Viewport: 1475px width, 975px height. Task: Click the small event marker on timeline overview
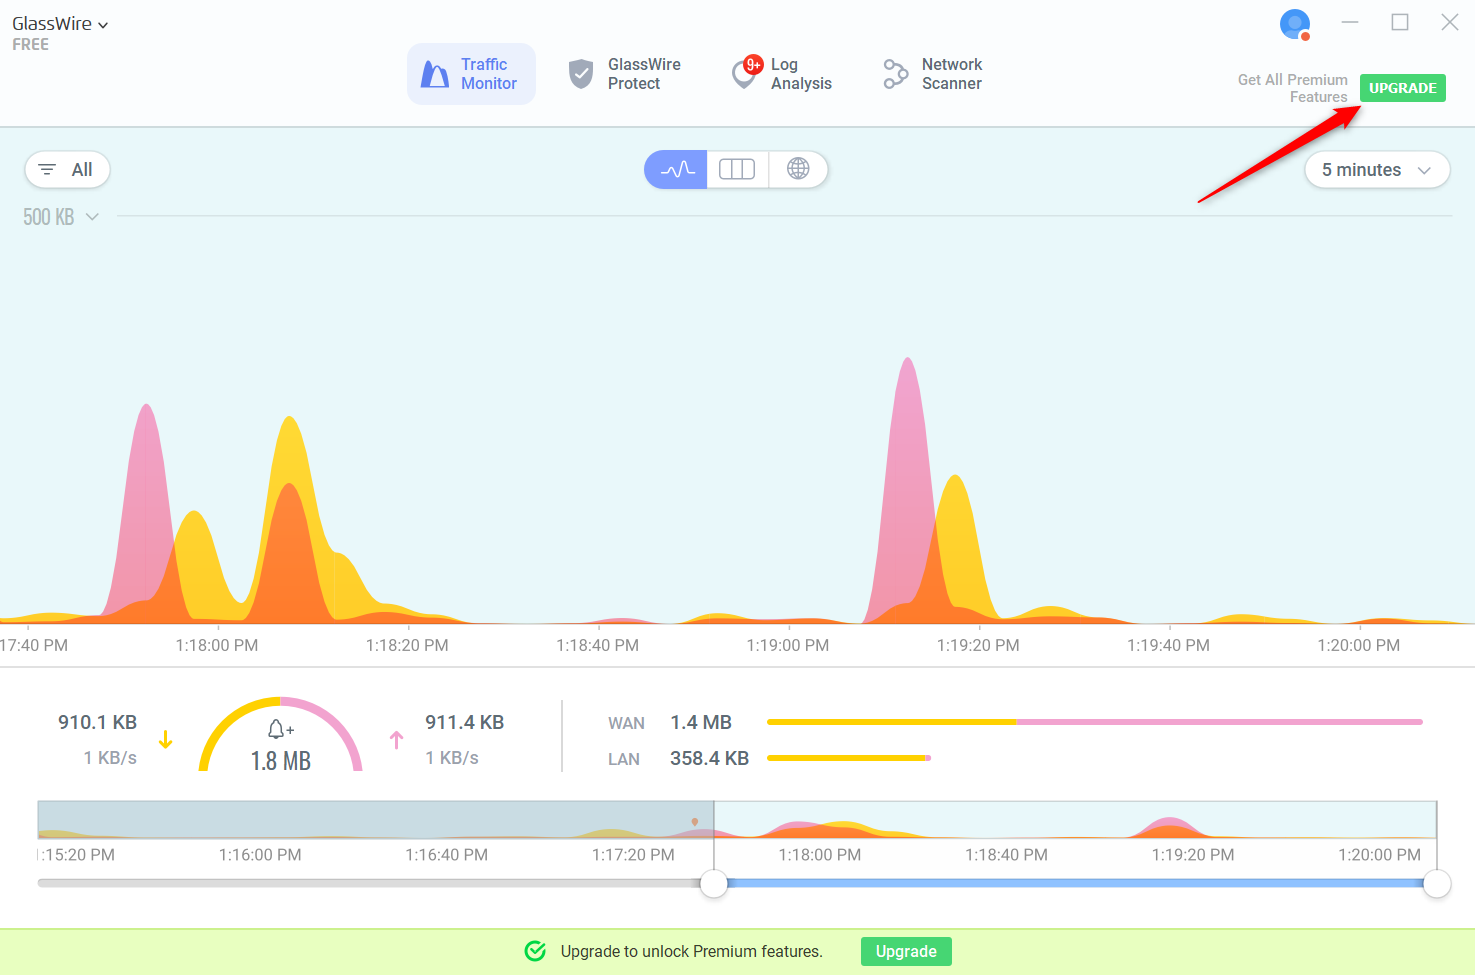[695, 822]
